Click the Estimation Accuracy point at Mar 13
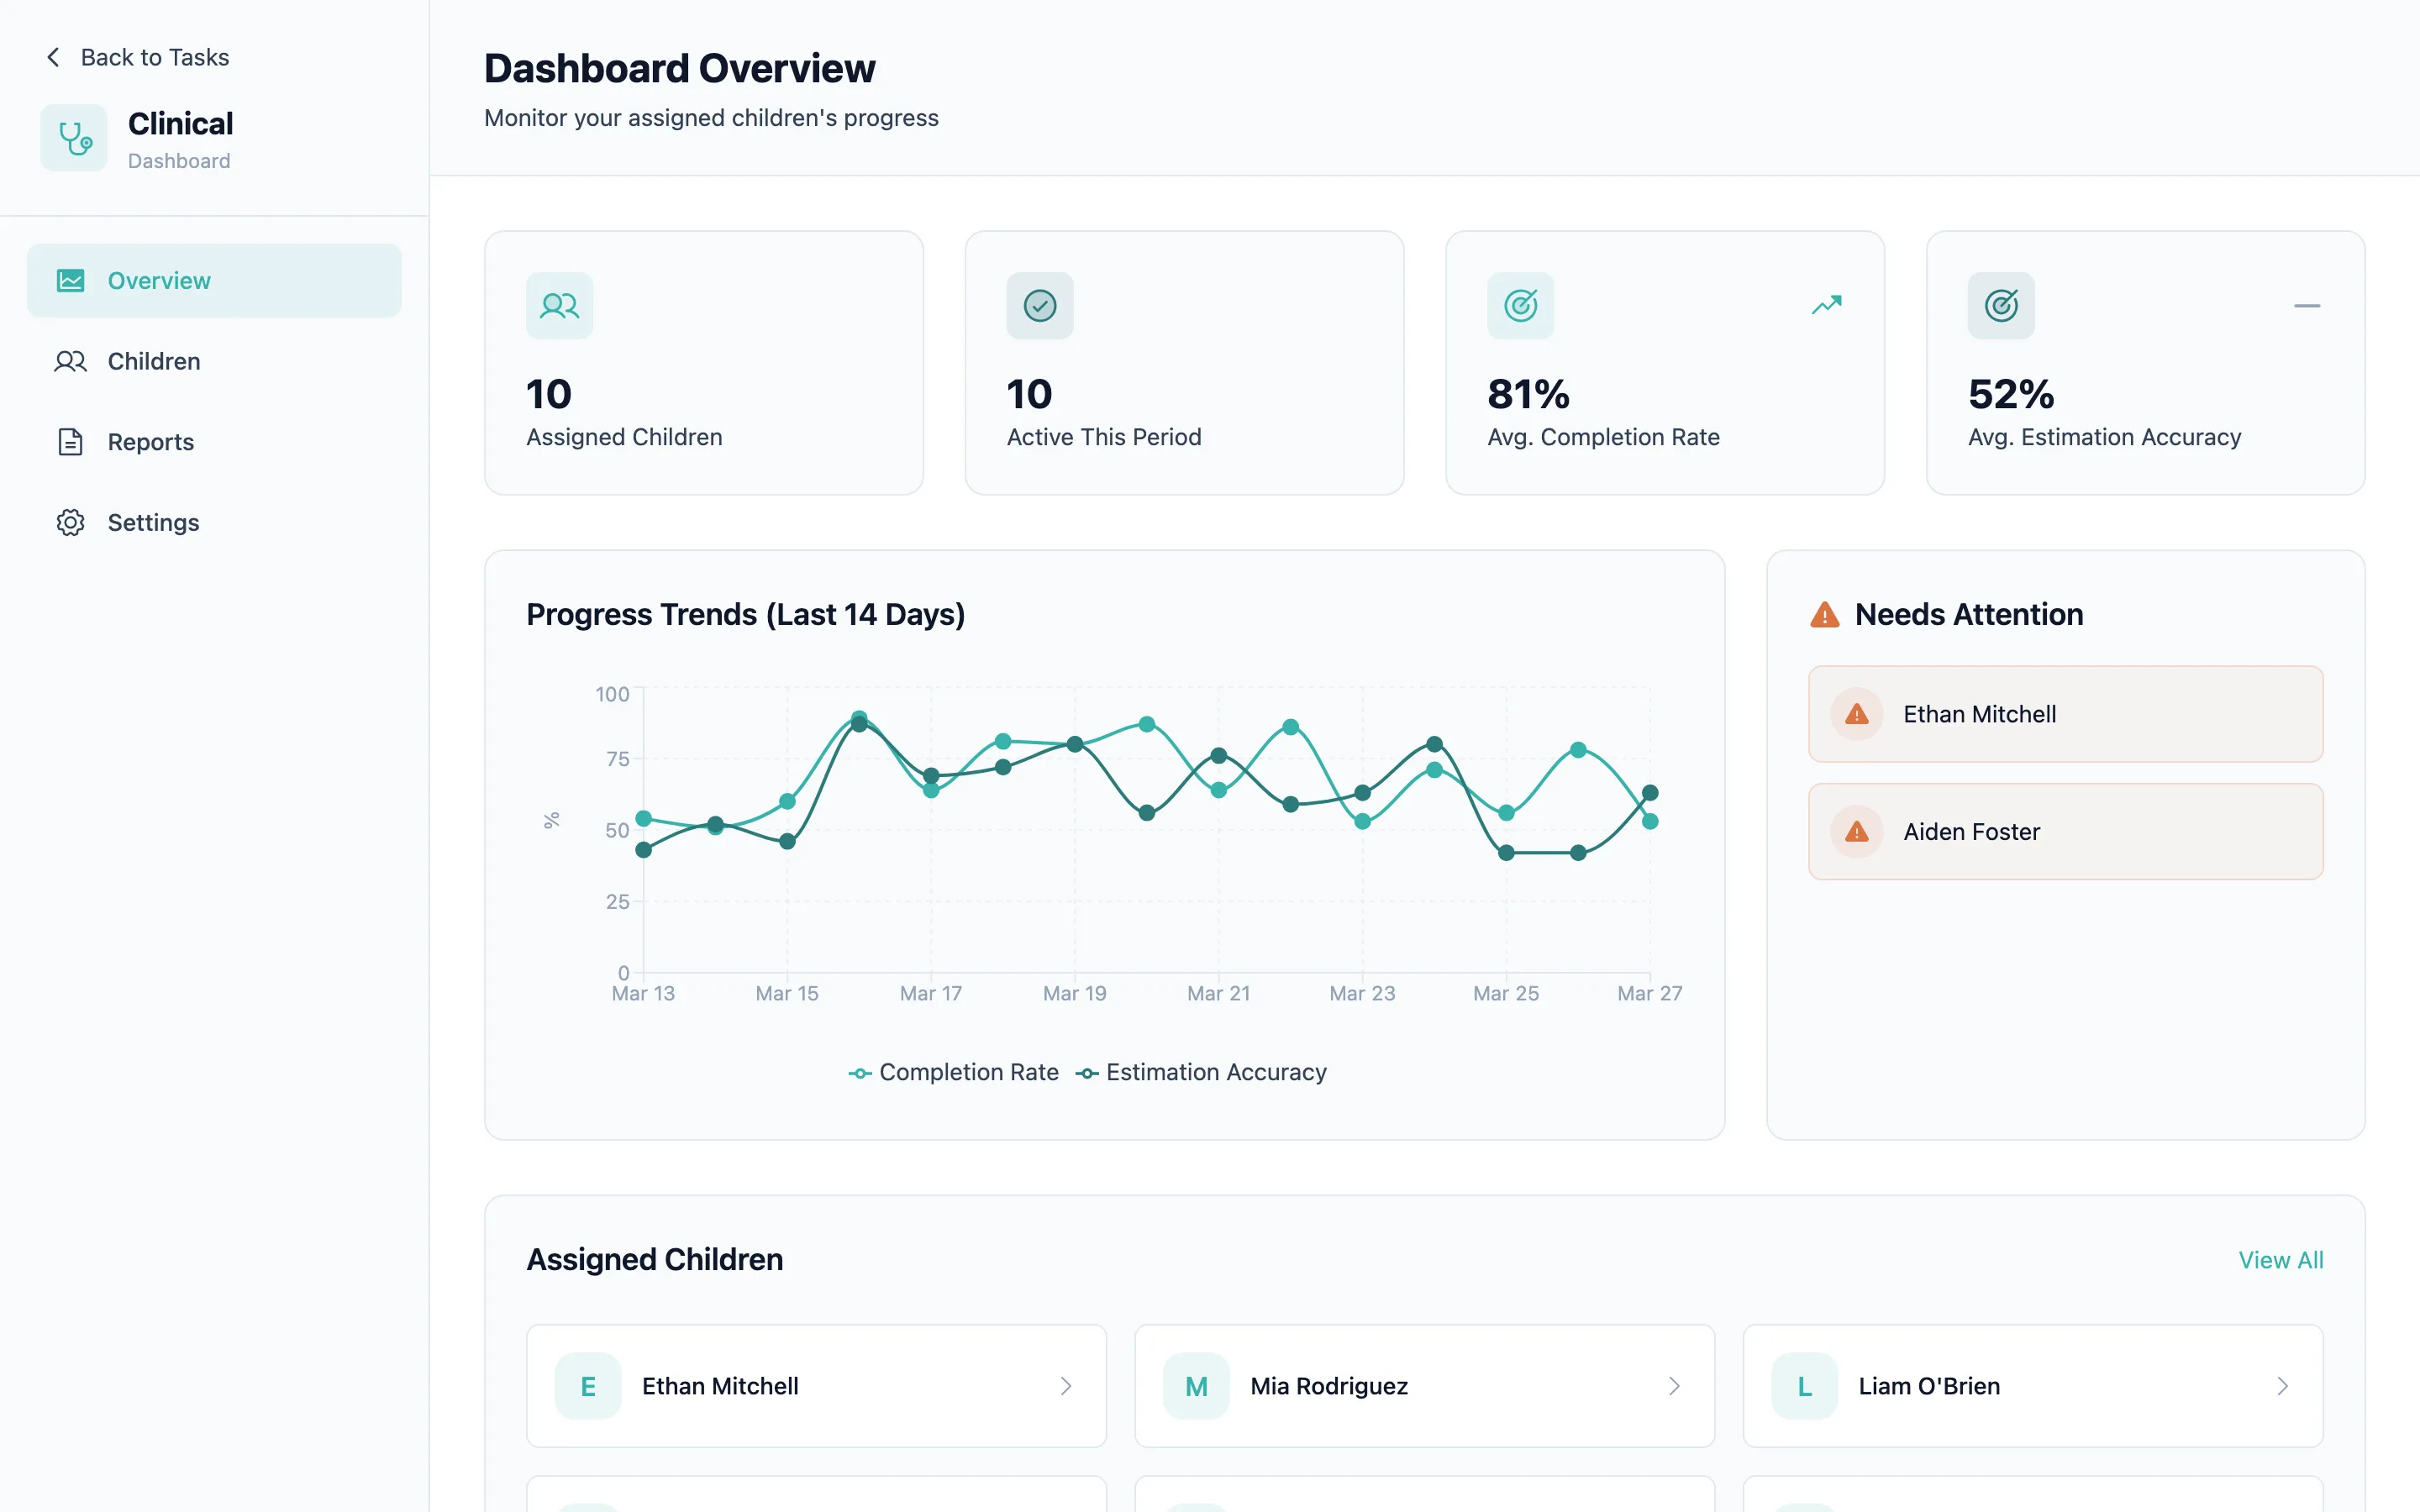 click(x=644, y=850)
